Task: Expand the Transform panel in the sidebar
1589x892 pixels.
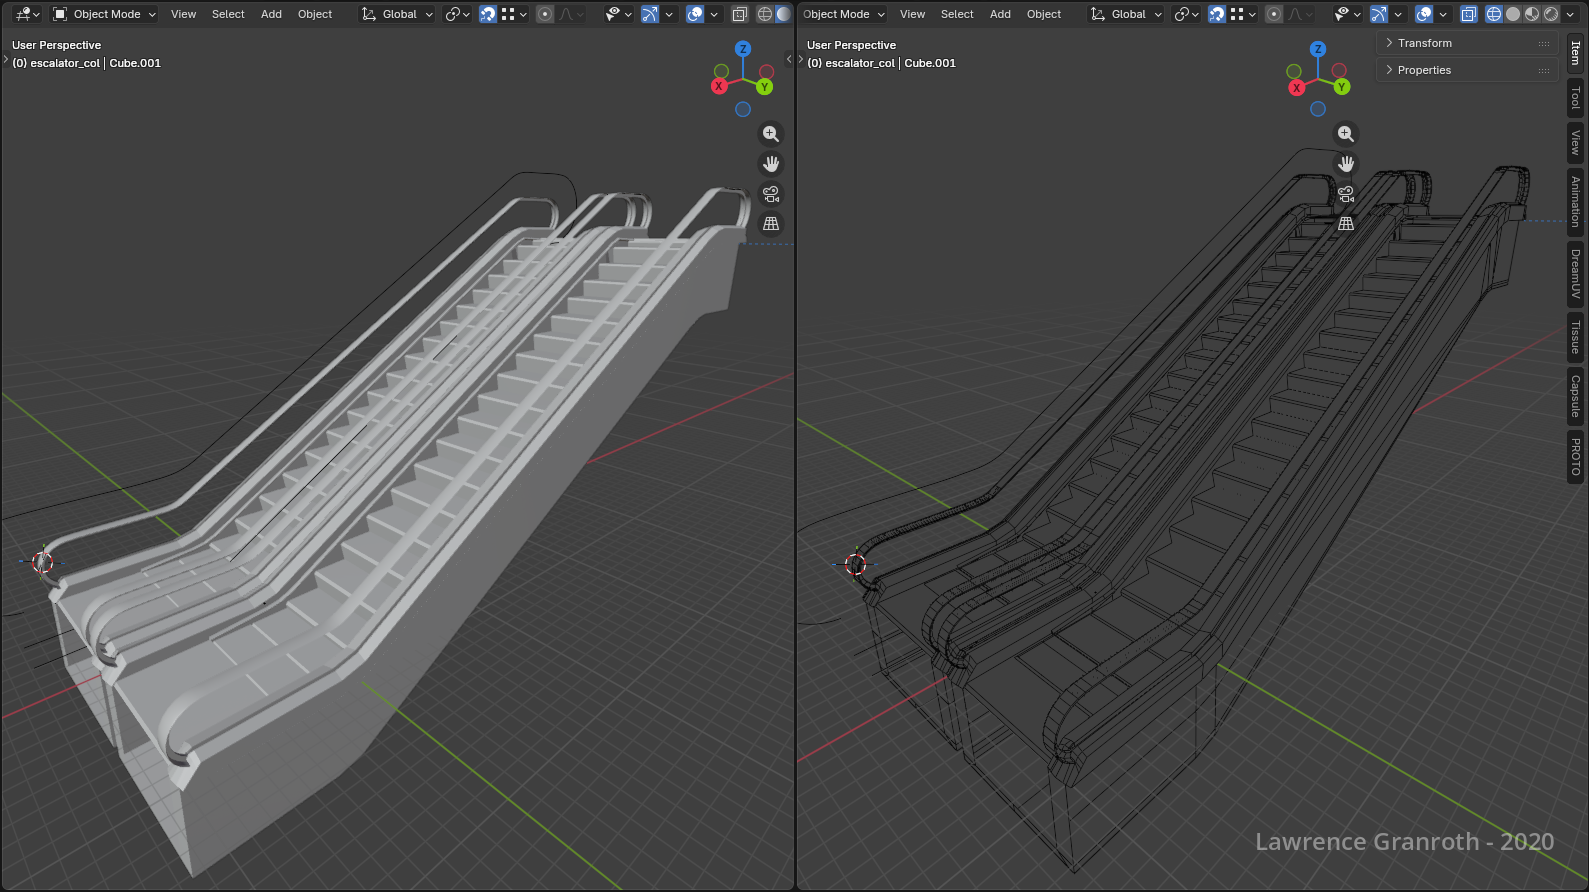Action: [x=1424, y=43]
